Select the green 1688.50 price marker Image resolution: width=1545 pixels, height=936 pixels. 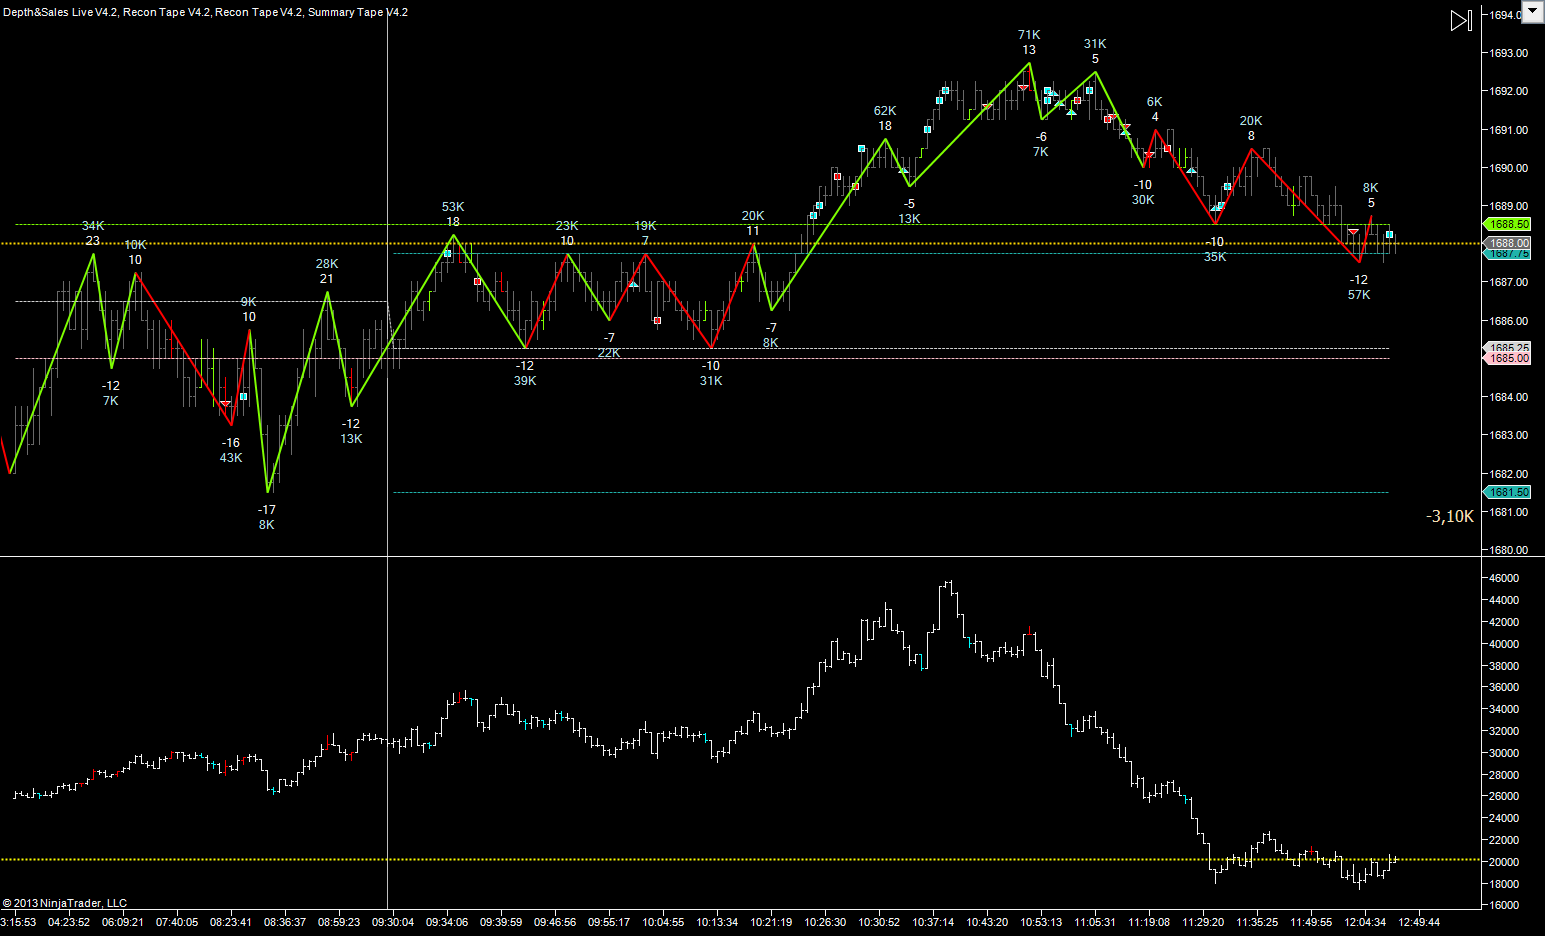tap(1508, 225)
